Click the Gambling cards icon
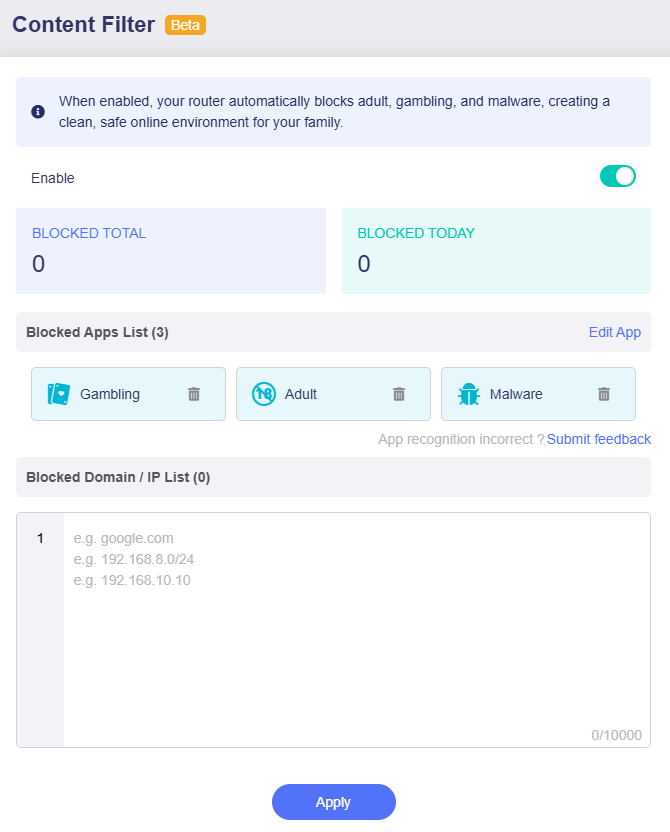This screenshot has width=670, height=832. click(57, 394)
